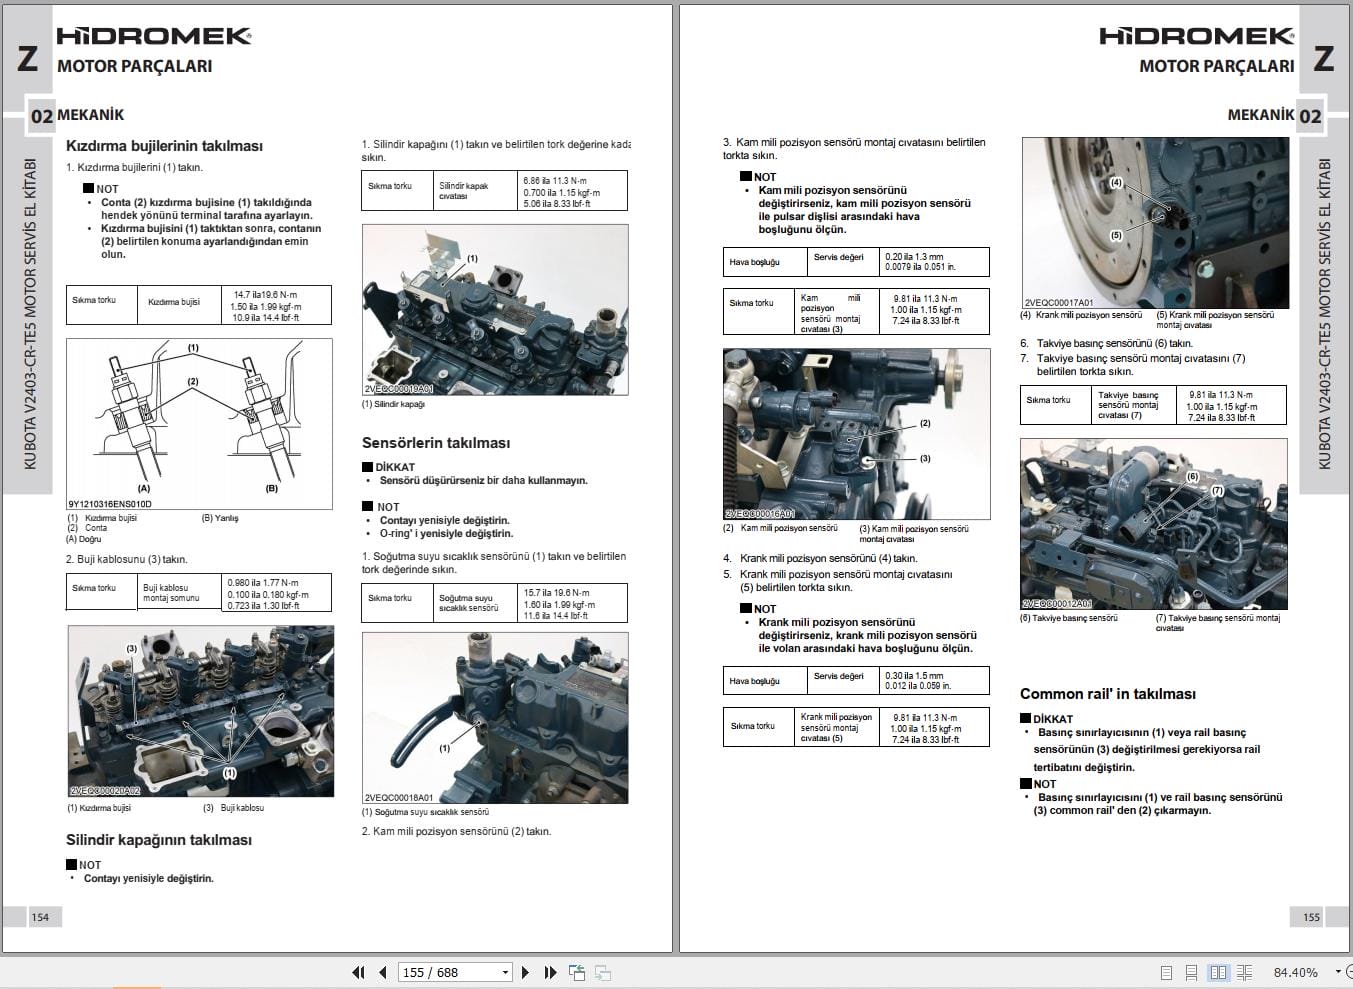This screenshot has height=989, width=1353.
Task: Click the MOTOR PARÇALARI title on the left page
Action: (135, 66)
